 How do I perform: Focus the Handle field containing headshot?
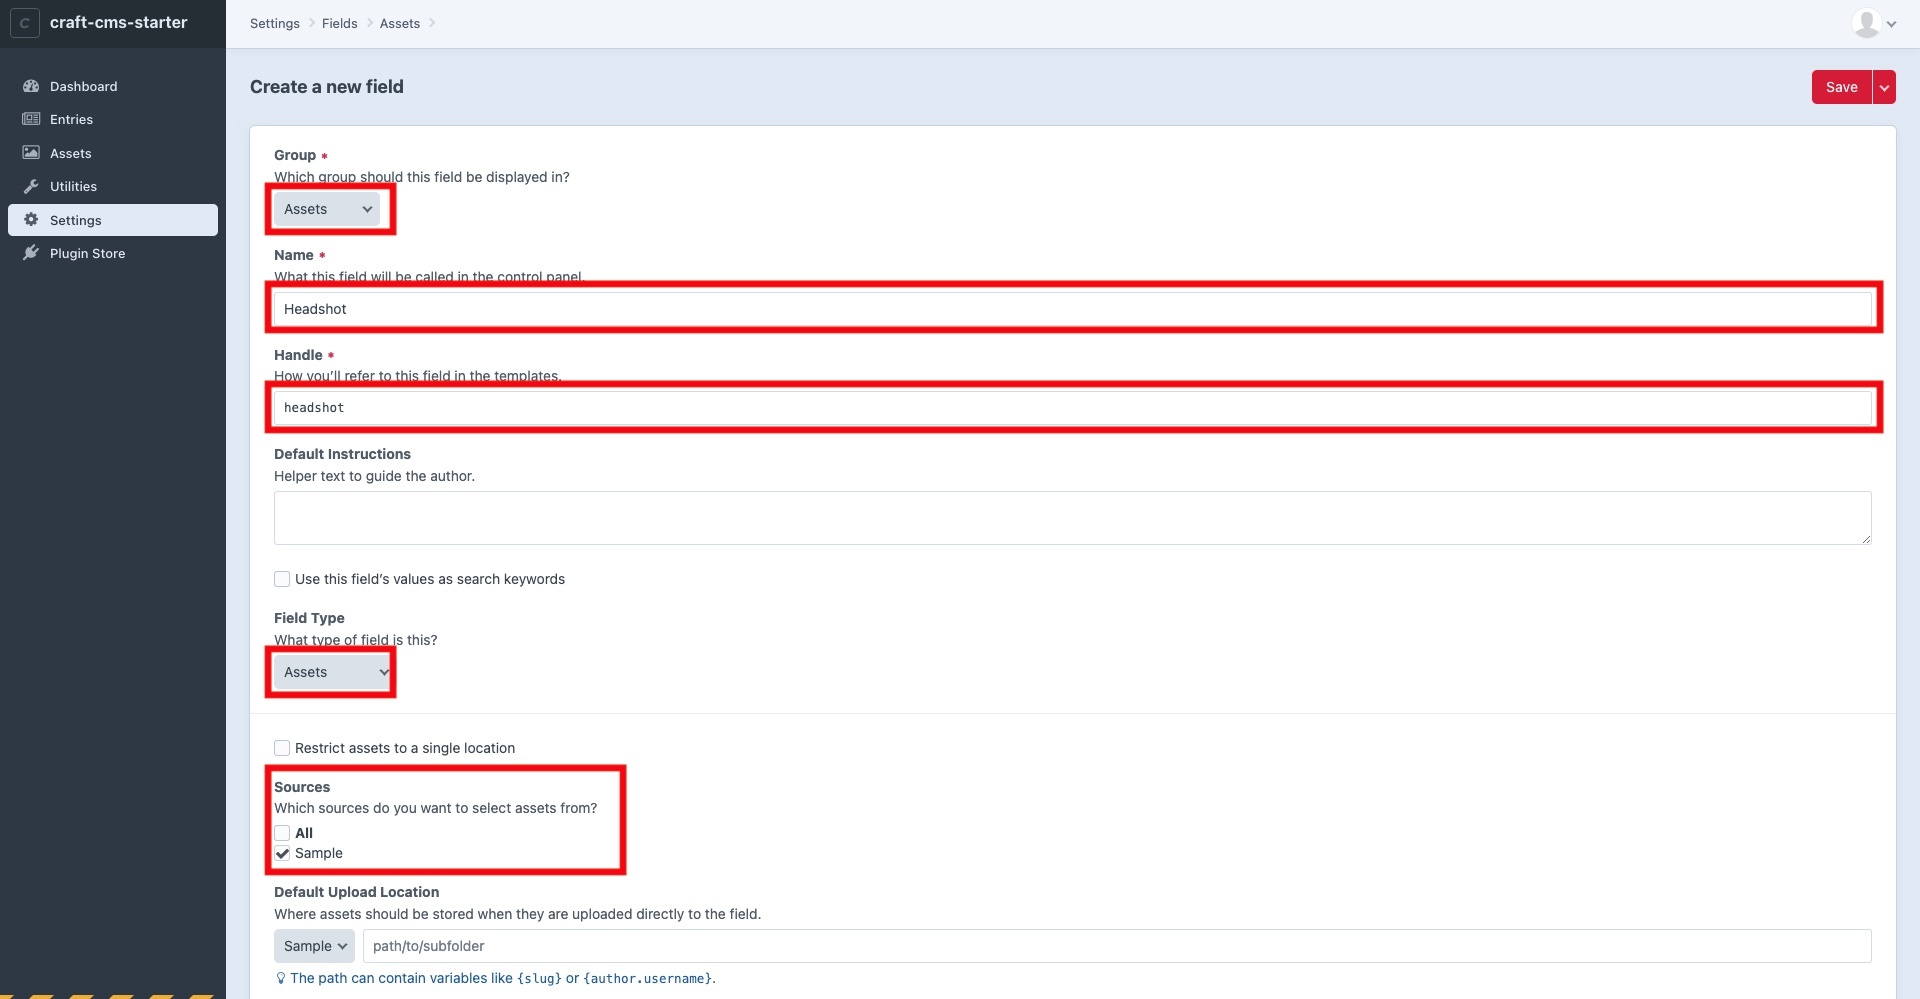point(1072,408)
